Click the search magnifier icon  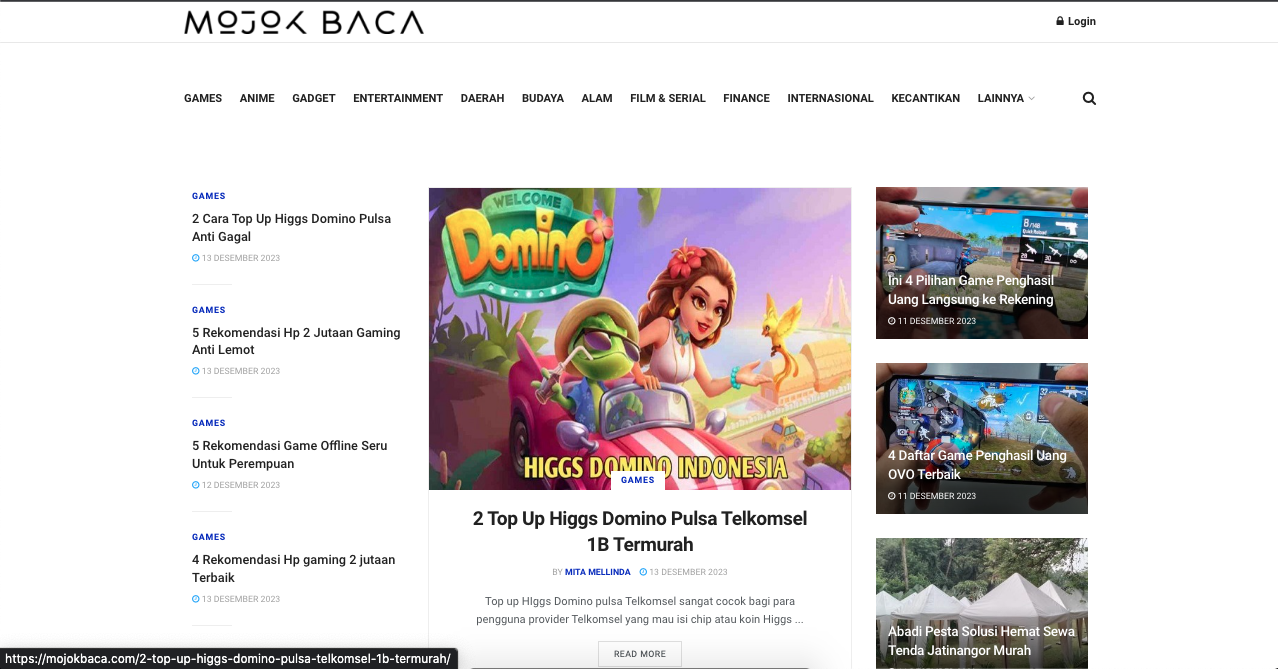pos(1089,98)
